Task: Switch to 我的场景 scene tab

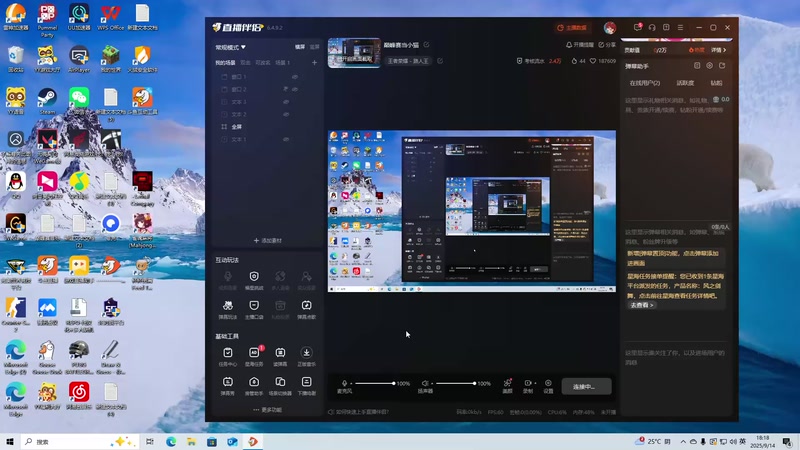Action: 225,63
